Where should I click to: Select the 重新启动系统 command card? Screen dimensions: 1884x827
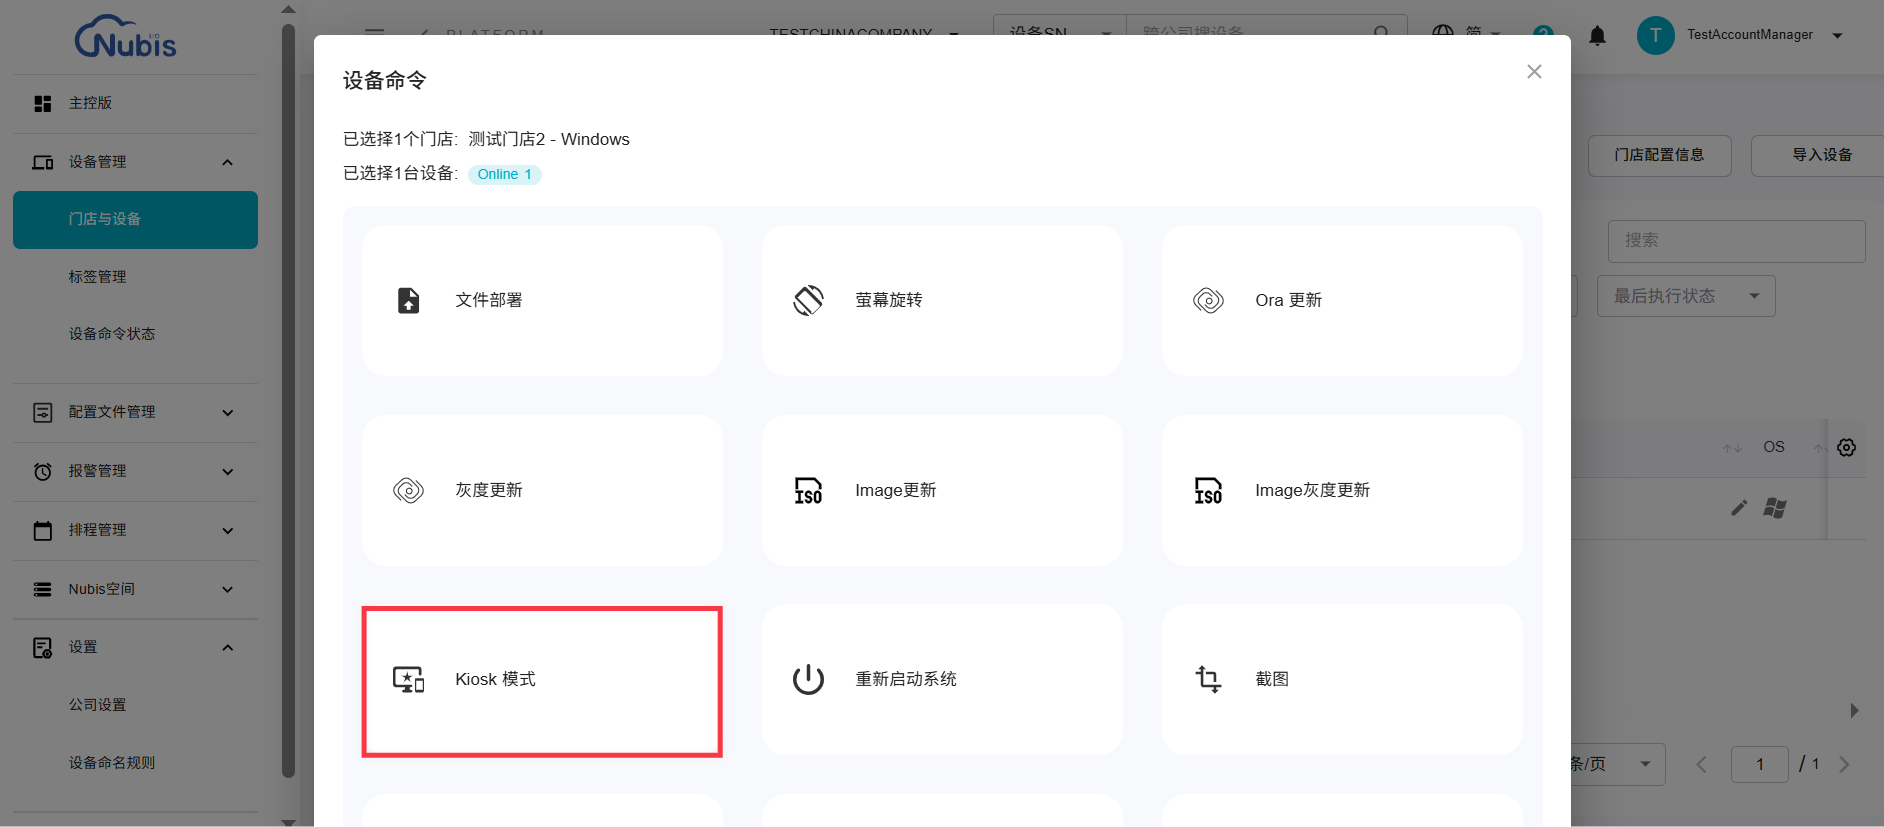pyautogui.click(x=942, y=680)
